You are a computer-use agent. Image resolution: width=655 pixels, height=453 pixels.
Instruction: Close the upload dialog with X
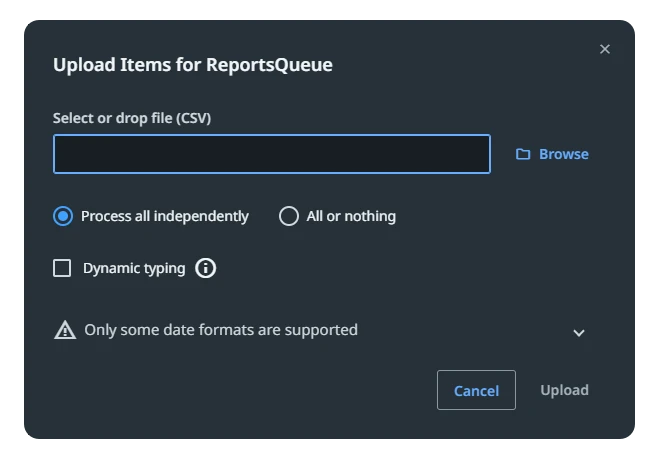tap(604, 49)
